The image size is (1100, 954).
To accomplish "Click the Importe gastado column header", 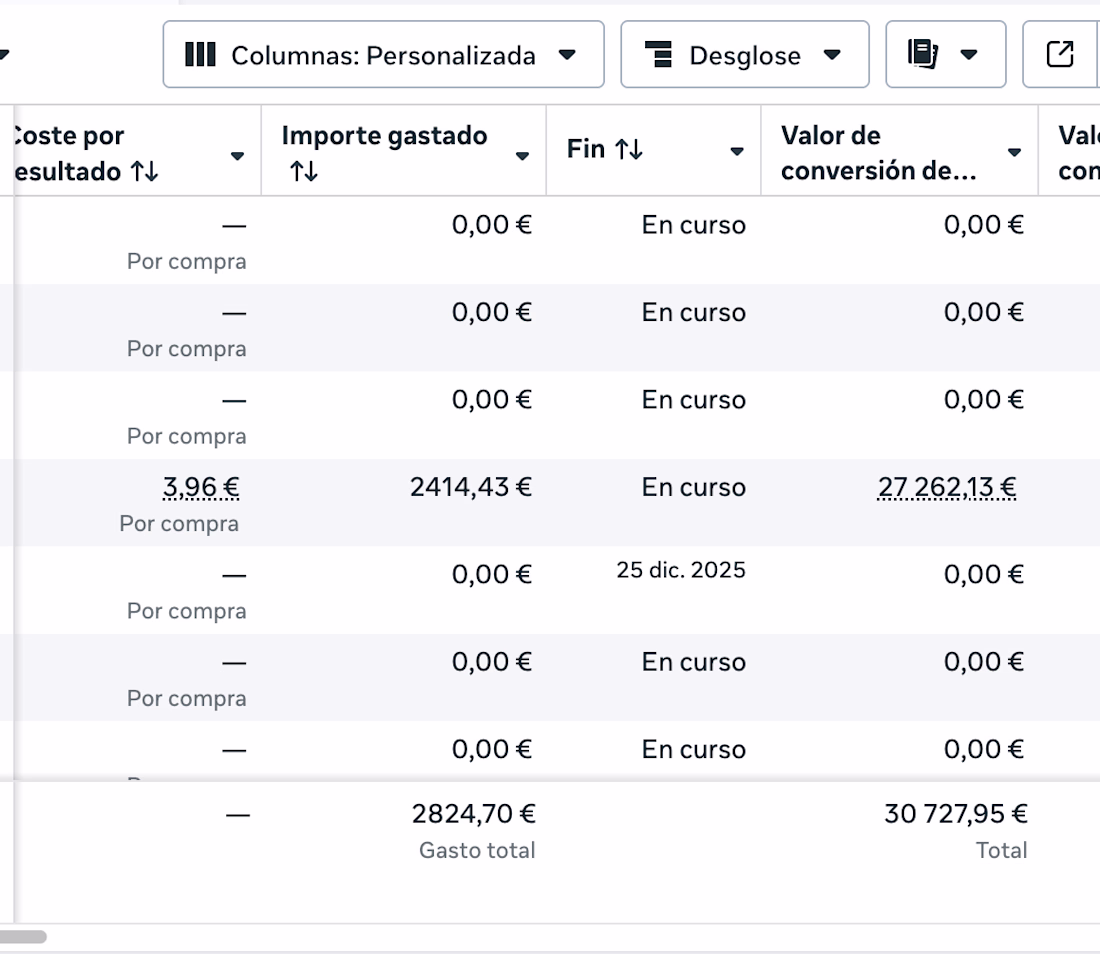I will point(384,136).
